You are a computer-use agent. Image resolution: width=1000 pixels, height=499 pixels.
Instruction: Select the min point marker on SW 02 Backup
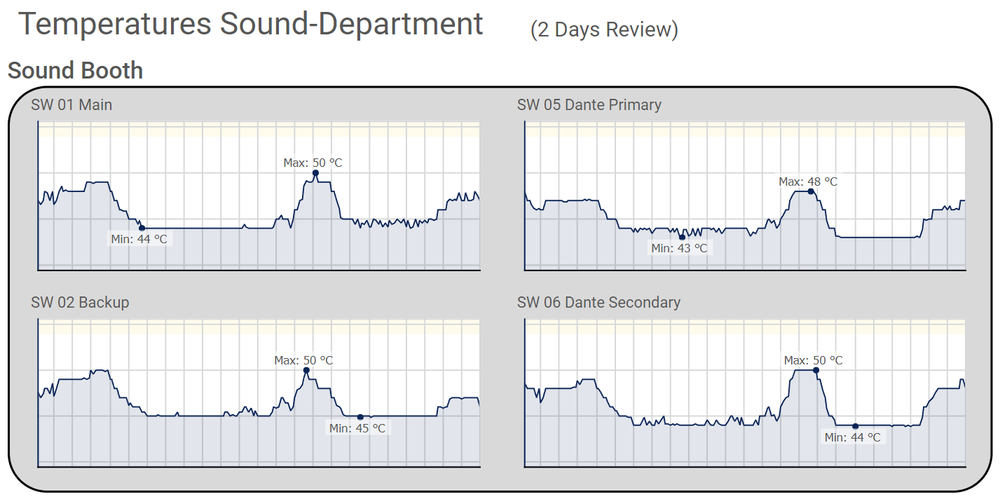click(360, 417)
